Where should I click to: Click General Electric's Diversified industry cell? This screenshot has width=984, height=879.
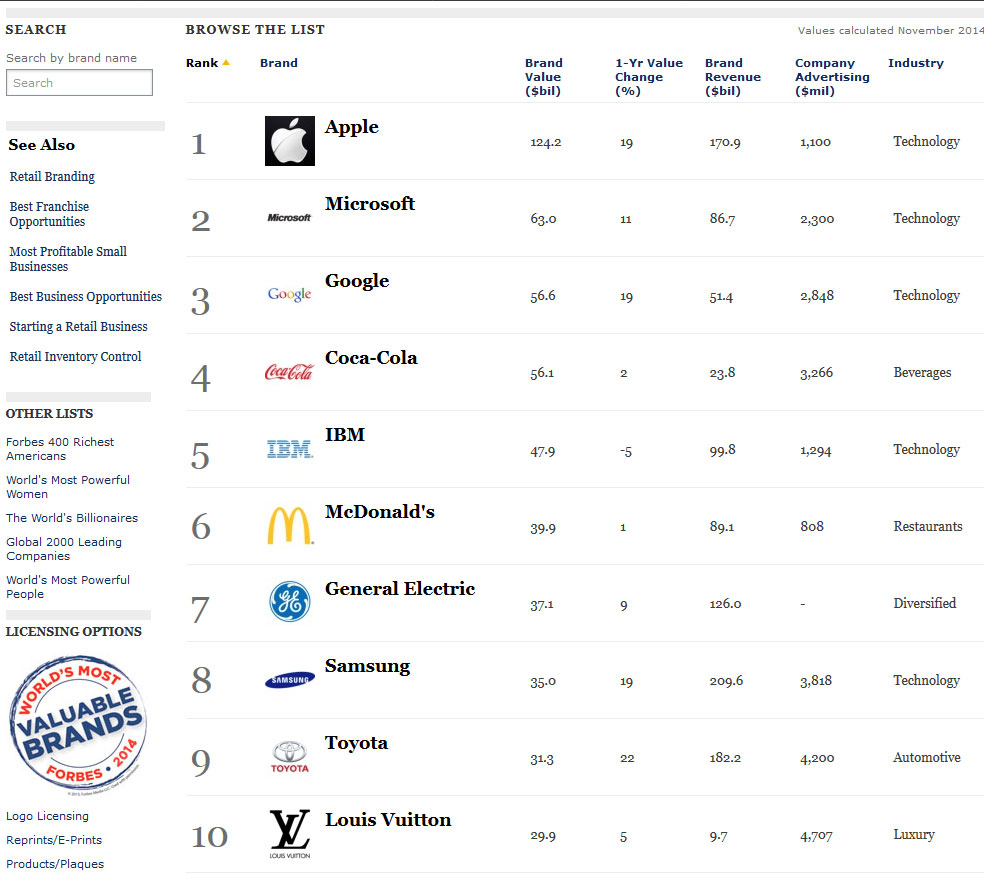(925, 604)
